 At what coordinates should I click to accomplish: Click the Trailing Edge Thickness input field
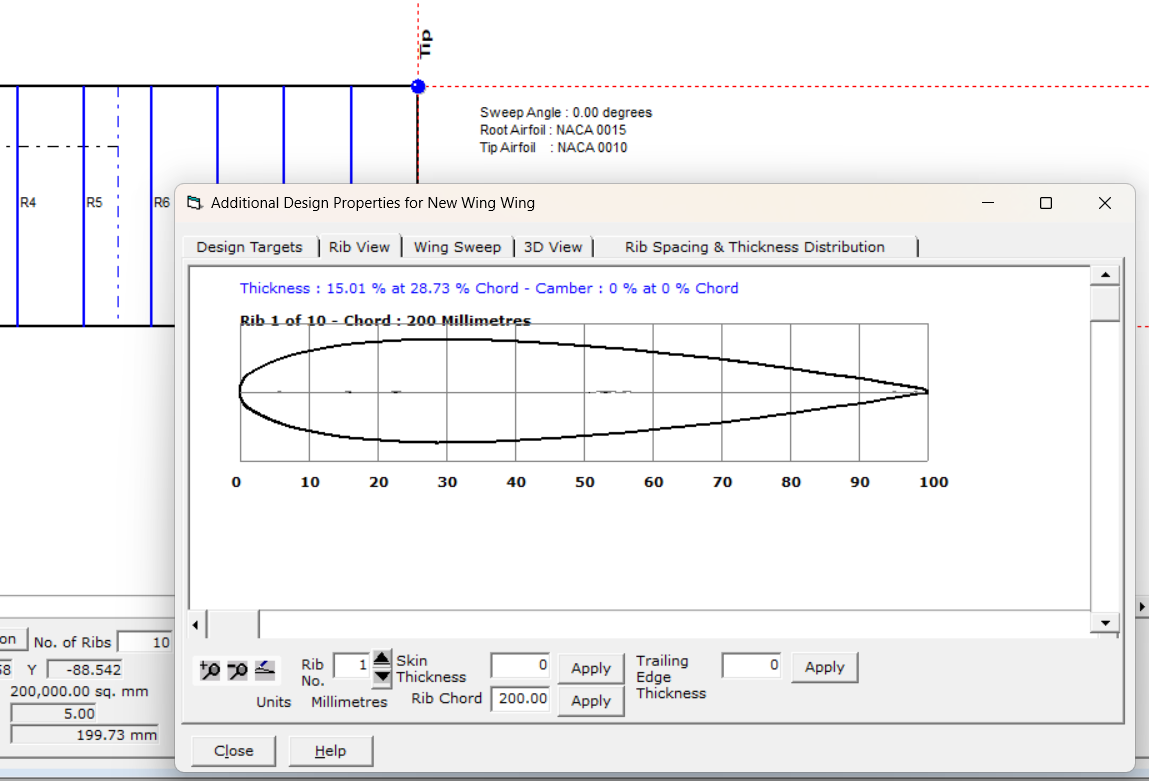[x=751, y=665]
